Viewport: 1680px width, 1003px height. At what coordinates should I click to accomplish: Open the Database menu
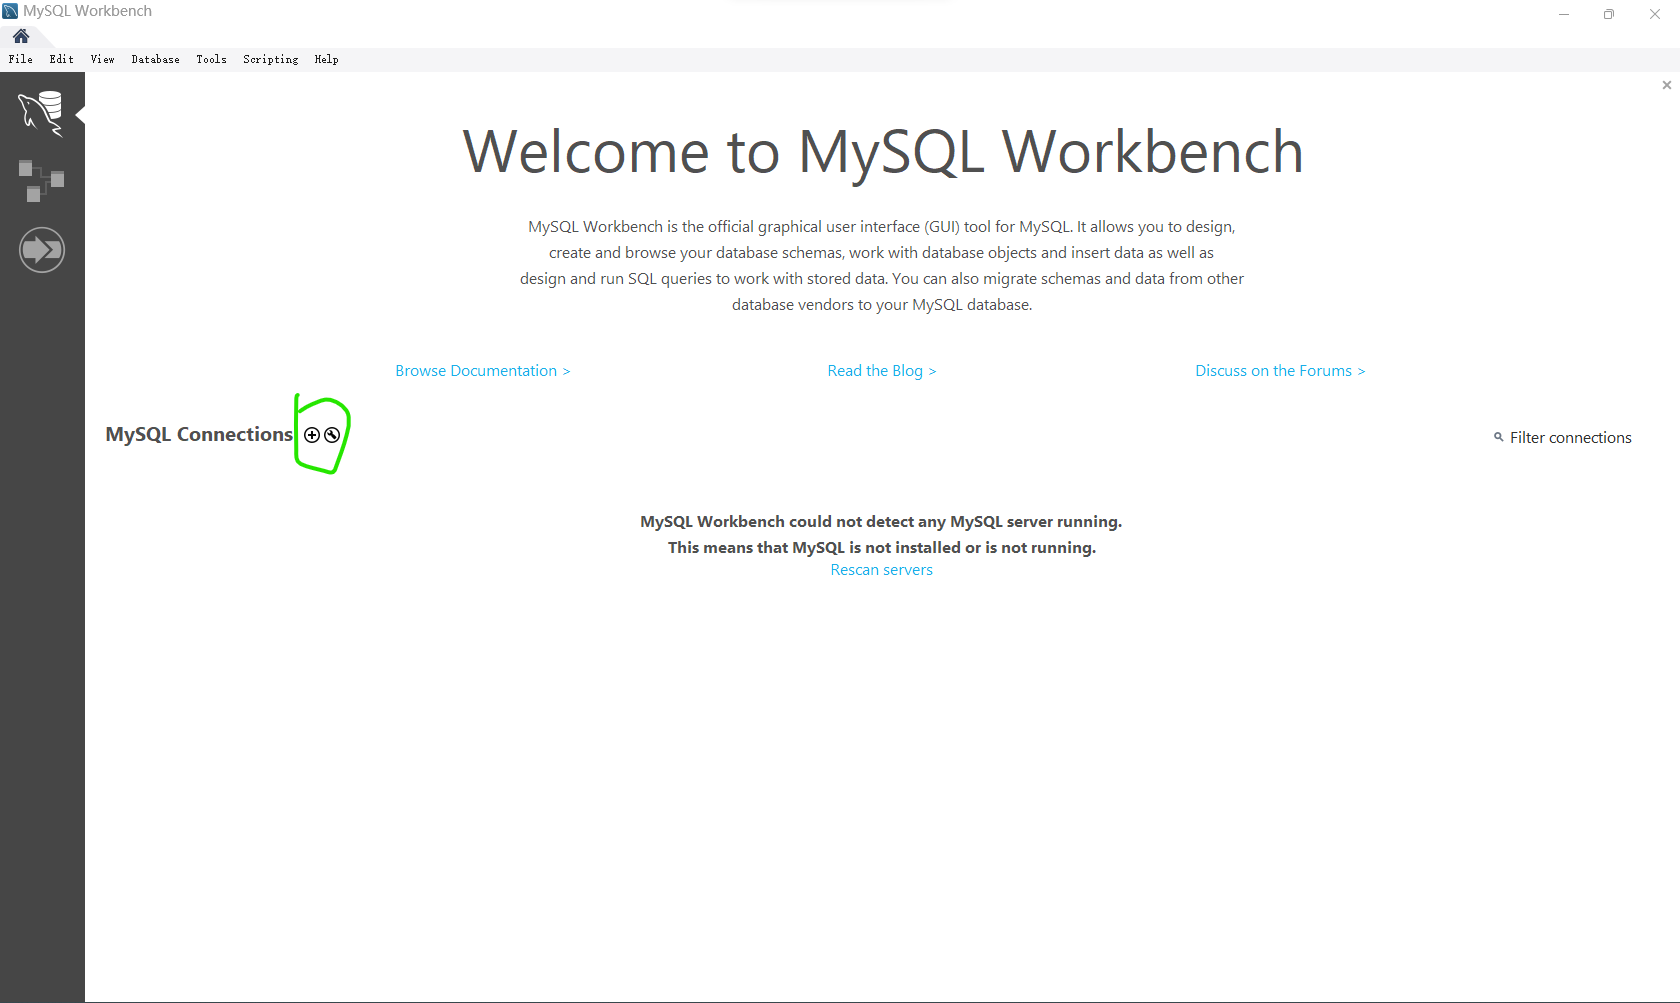156,60
